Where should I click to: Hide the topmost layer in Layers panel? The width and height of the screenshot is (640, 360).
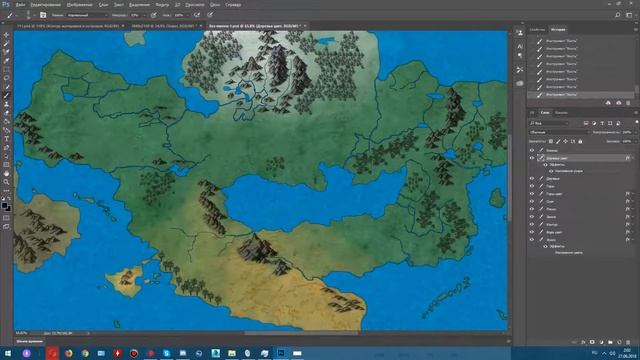[532, 150]
